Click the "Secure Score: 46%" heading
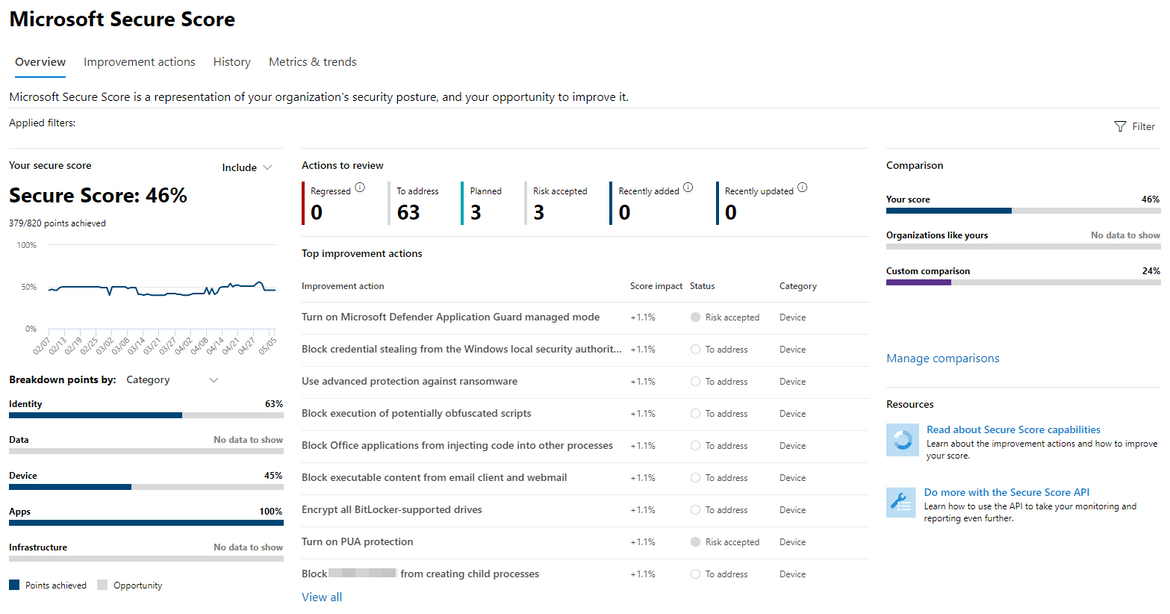The image size is (1170, 614). [x=98, y=195]
